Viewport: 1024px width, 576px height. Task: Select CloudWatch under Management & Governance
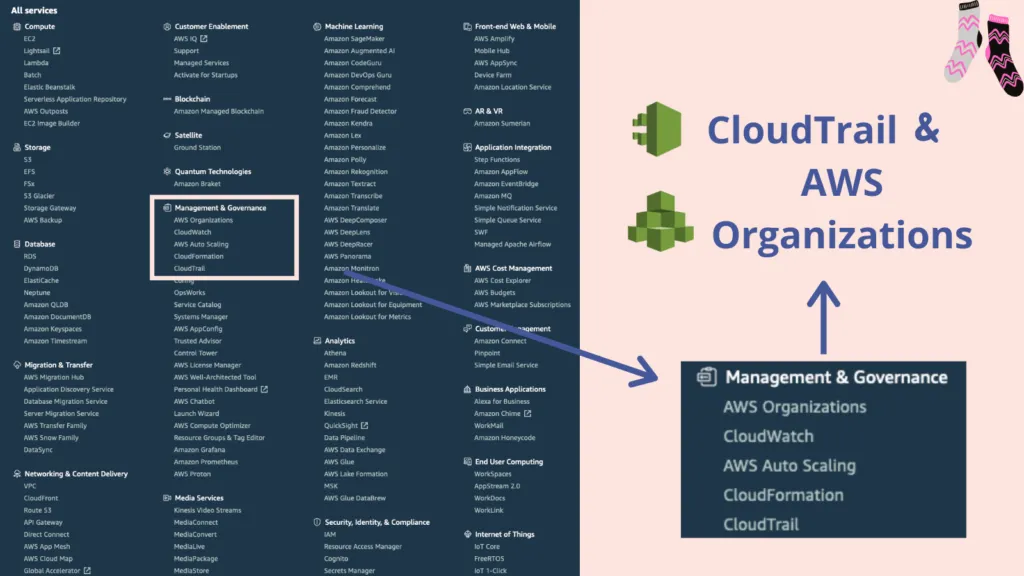coord(191,232)
